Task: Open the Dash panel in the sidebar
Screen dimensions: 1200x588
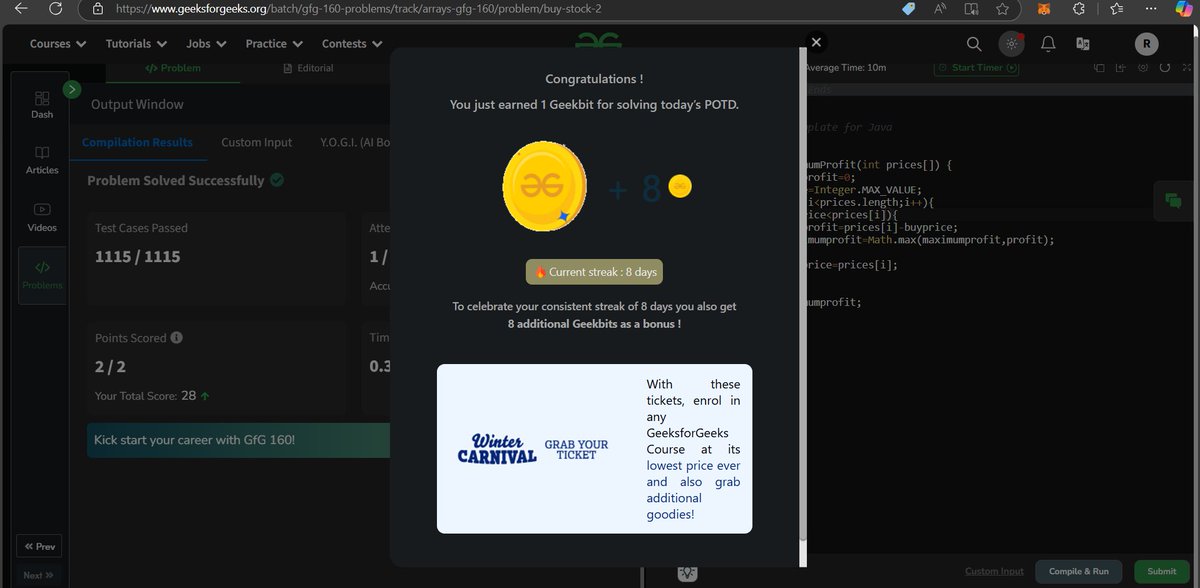Action: tap(41, 104)
